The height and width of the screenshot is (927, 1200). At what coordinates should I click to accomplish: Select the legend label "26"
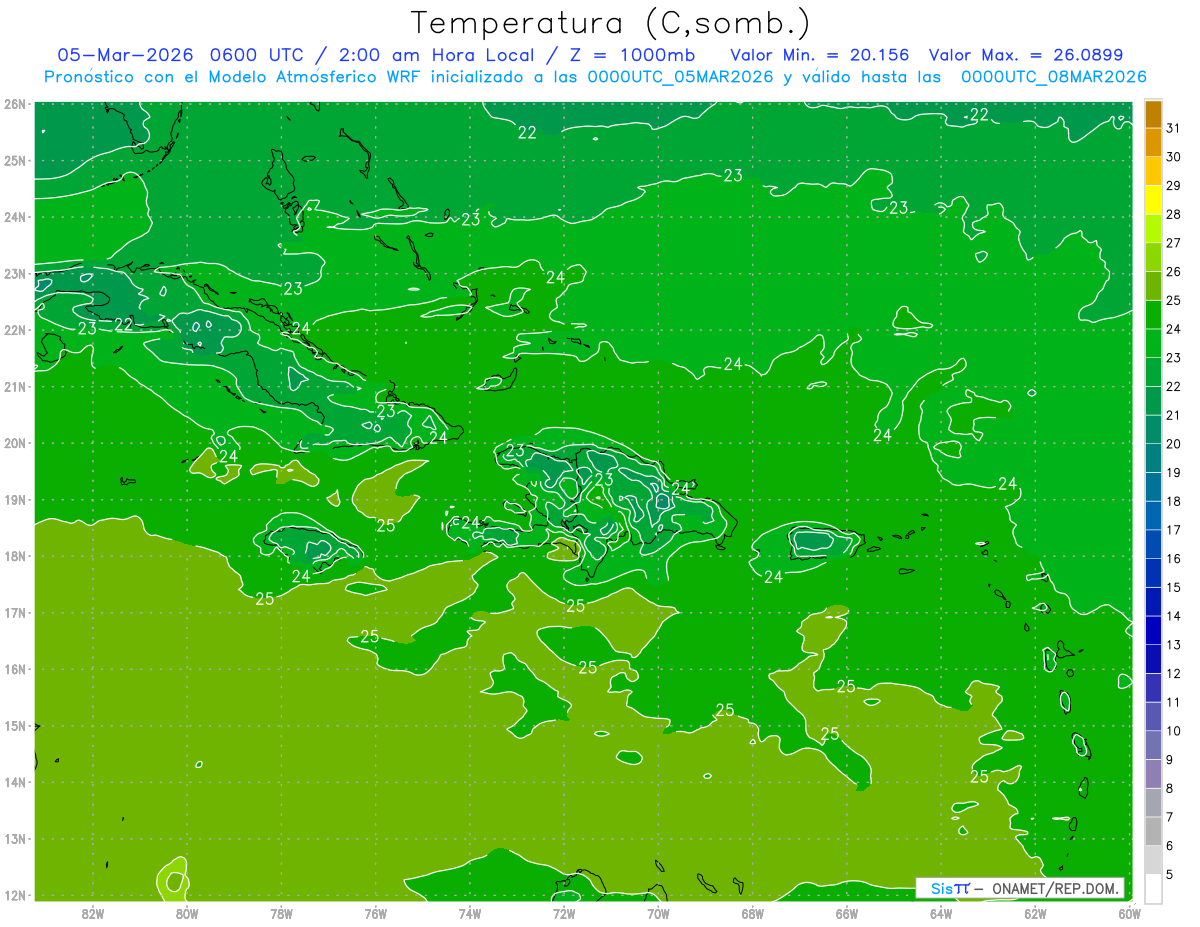pos(1173,272)
